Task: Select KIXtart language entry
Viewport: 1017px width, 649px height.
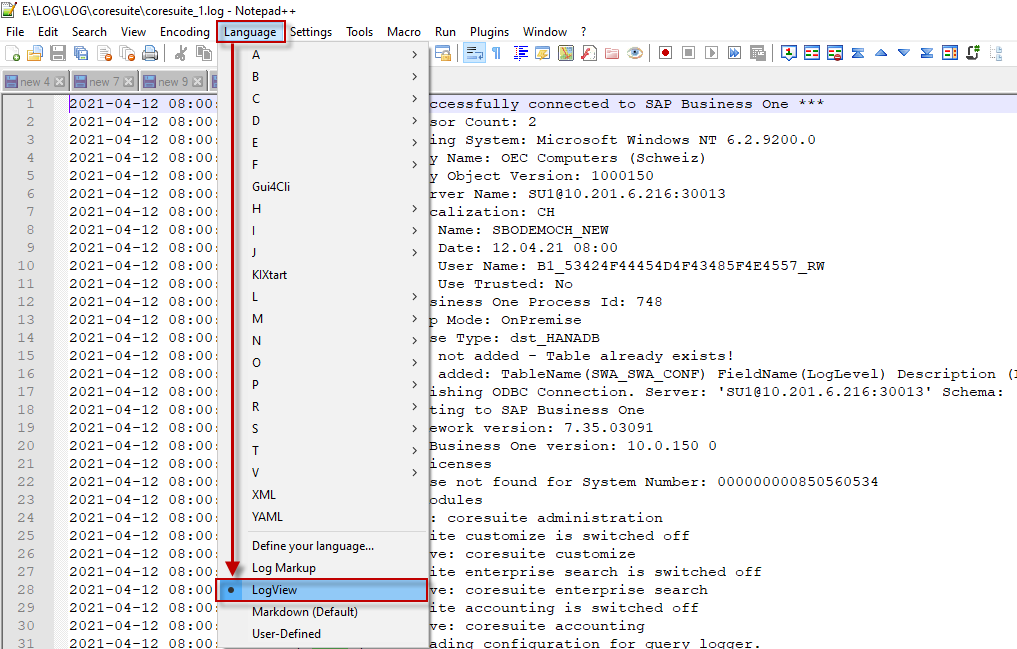Action: pyautogui.click(x=322, y=274)
